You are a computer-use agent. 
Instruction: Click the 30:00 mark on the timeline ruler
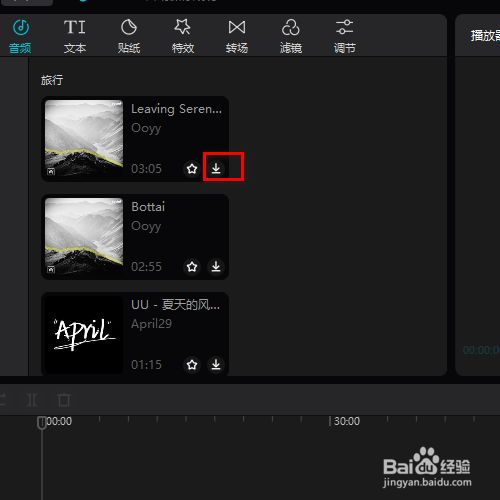click(347, 421)
